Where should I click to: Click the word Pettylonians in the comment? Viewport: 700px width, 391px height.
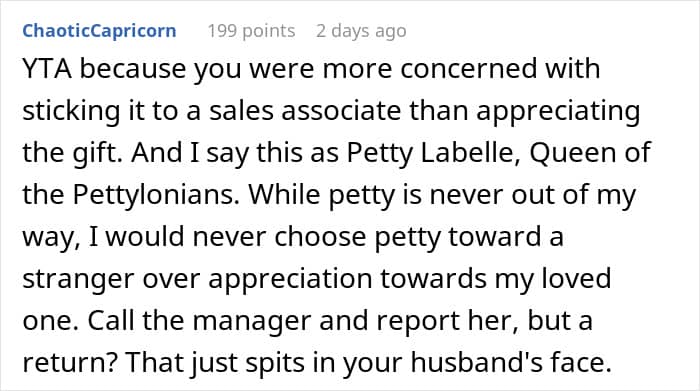tap(156, 195)
